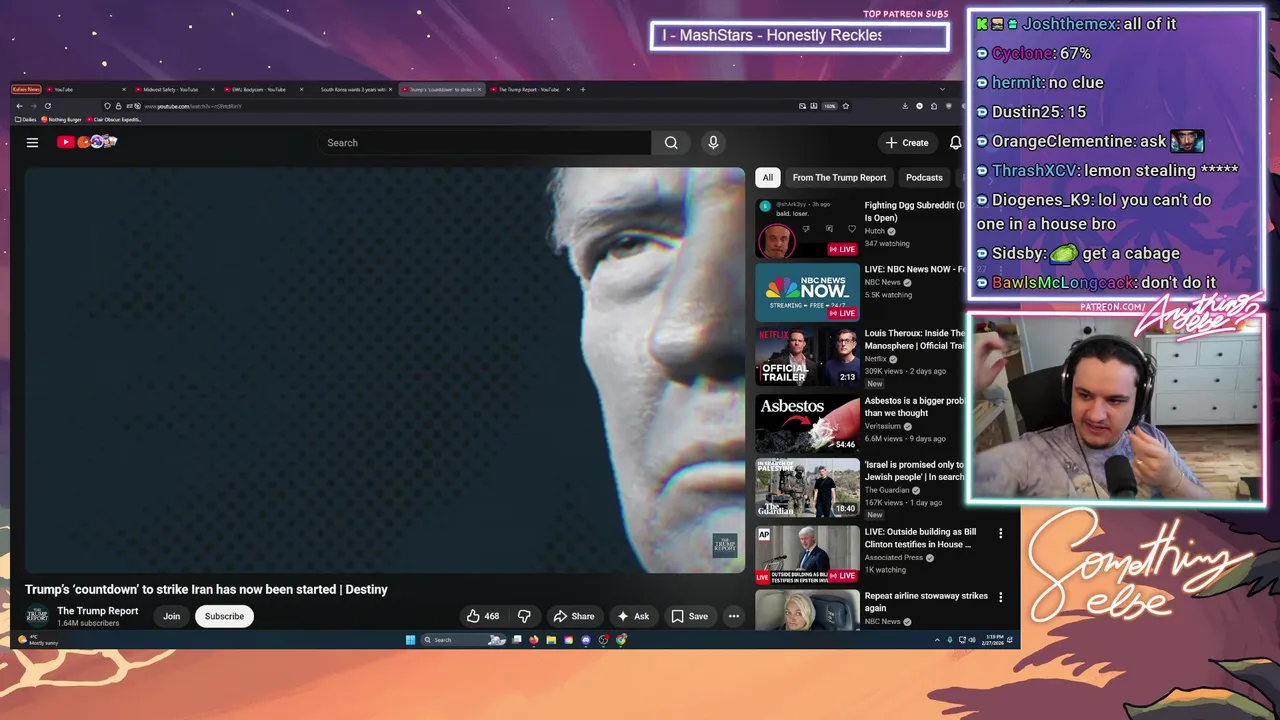
Task: Join The Trump Report channel
Action: [172, 616]
